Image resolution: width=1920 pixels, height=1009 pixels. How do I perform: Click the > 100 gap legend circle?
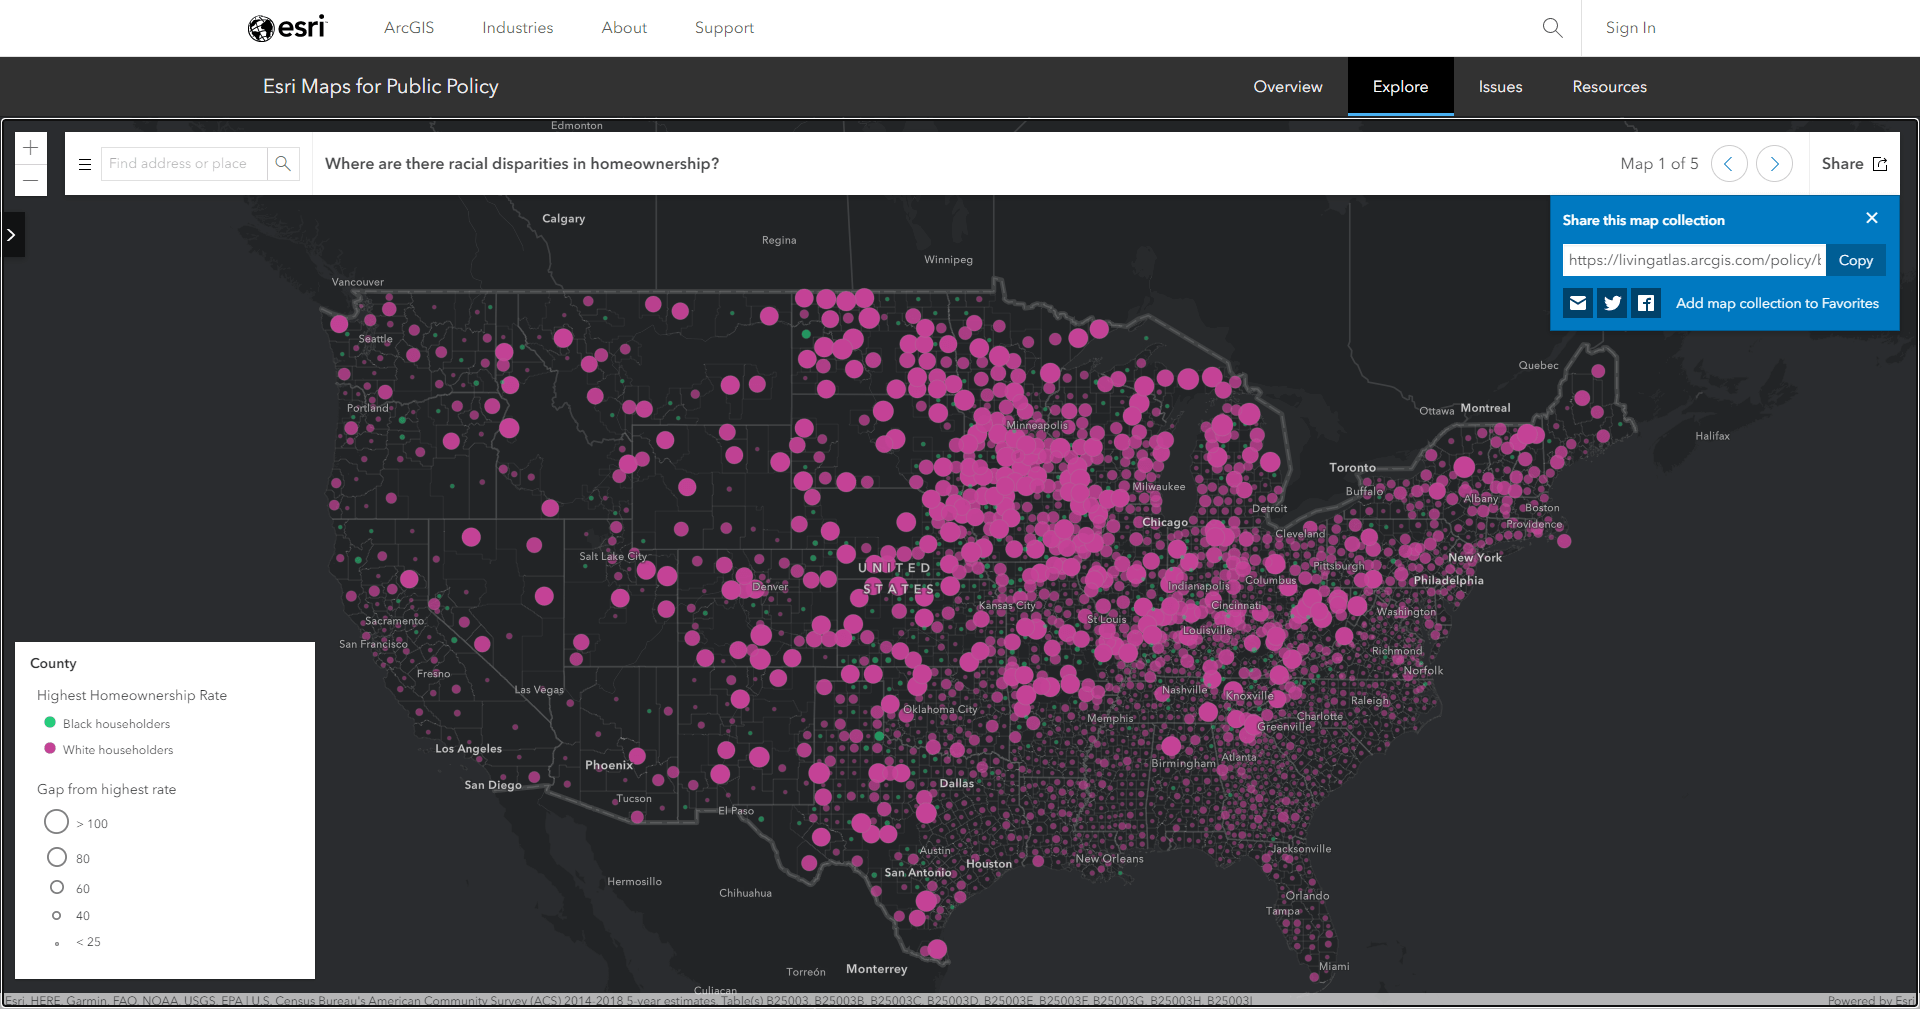tap(57, 822)
